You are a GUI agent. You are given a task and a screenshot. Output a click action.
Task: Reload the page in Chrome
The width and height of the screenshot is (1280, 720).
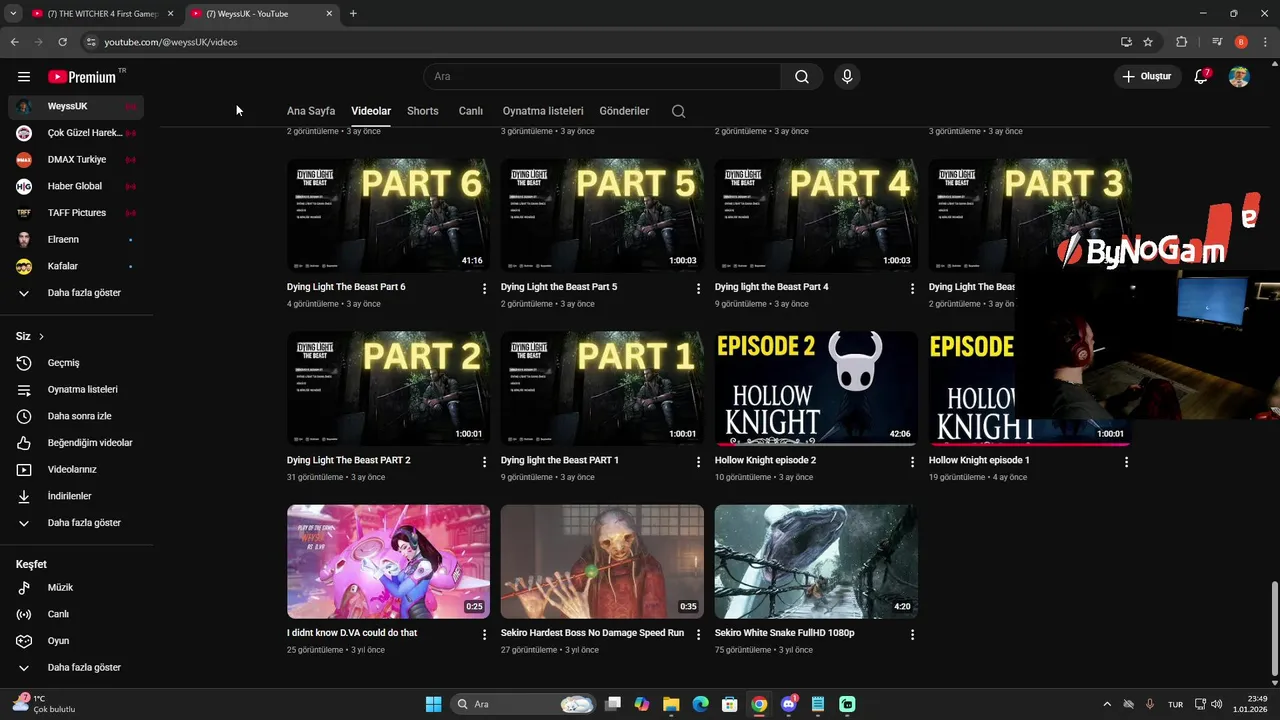coord(62,42)
